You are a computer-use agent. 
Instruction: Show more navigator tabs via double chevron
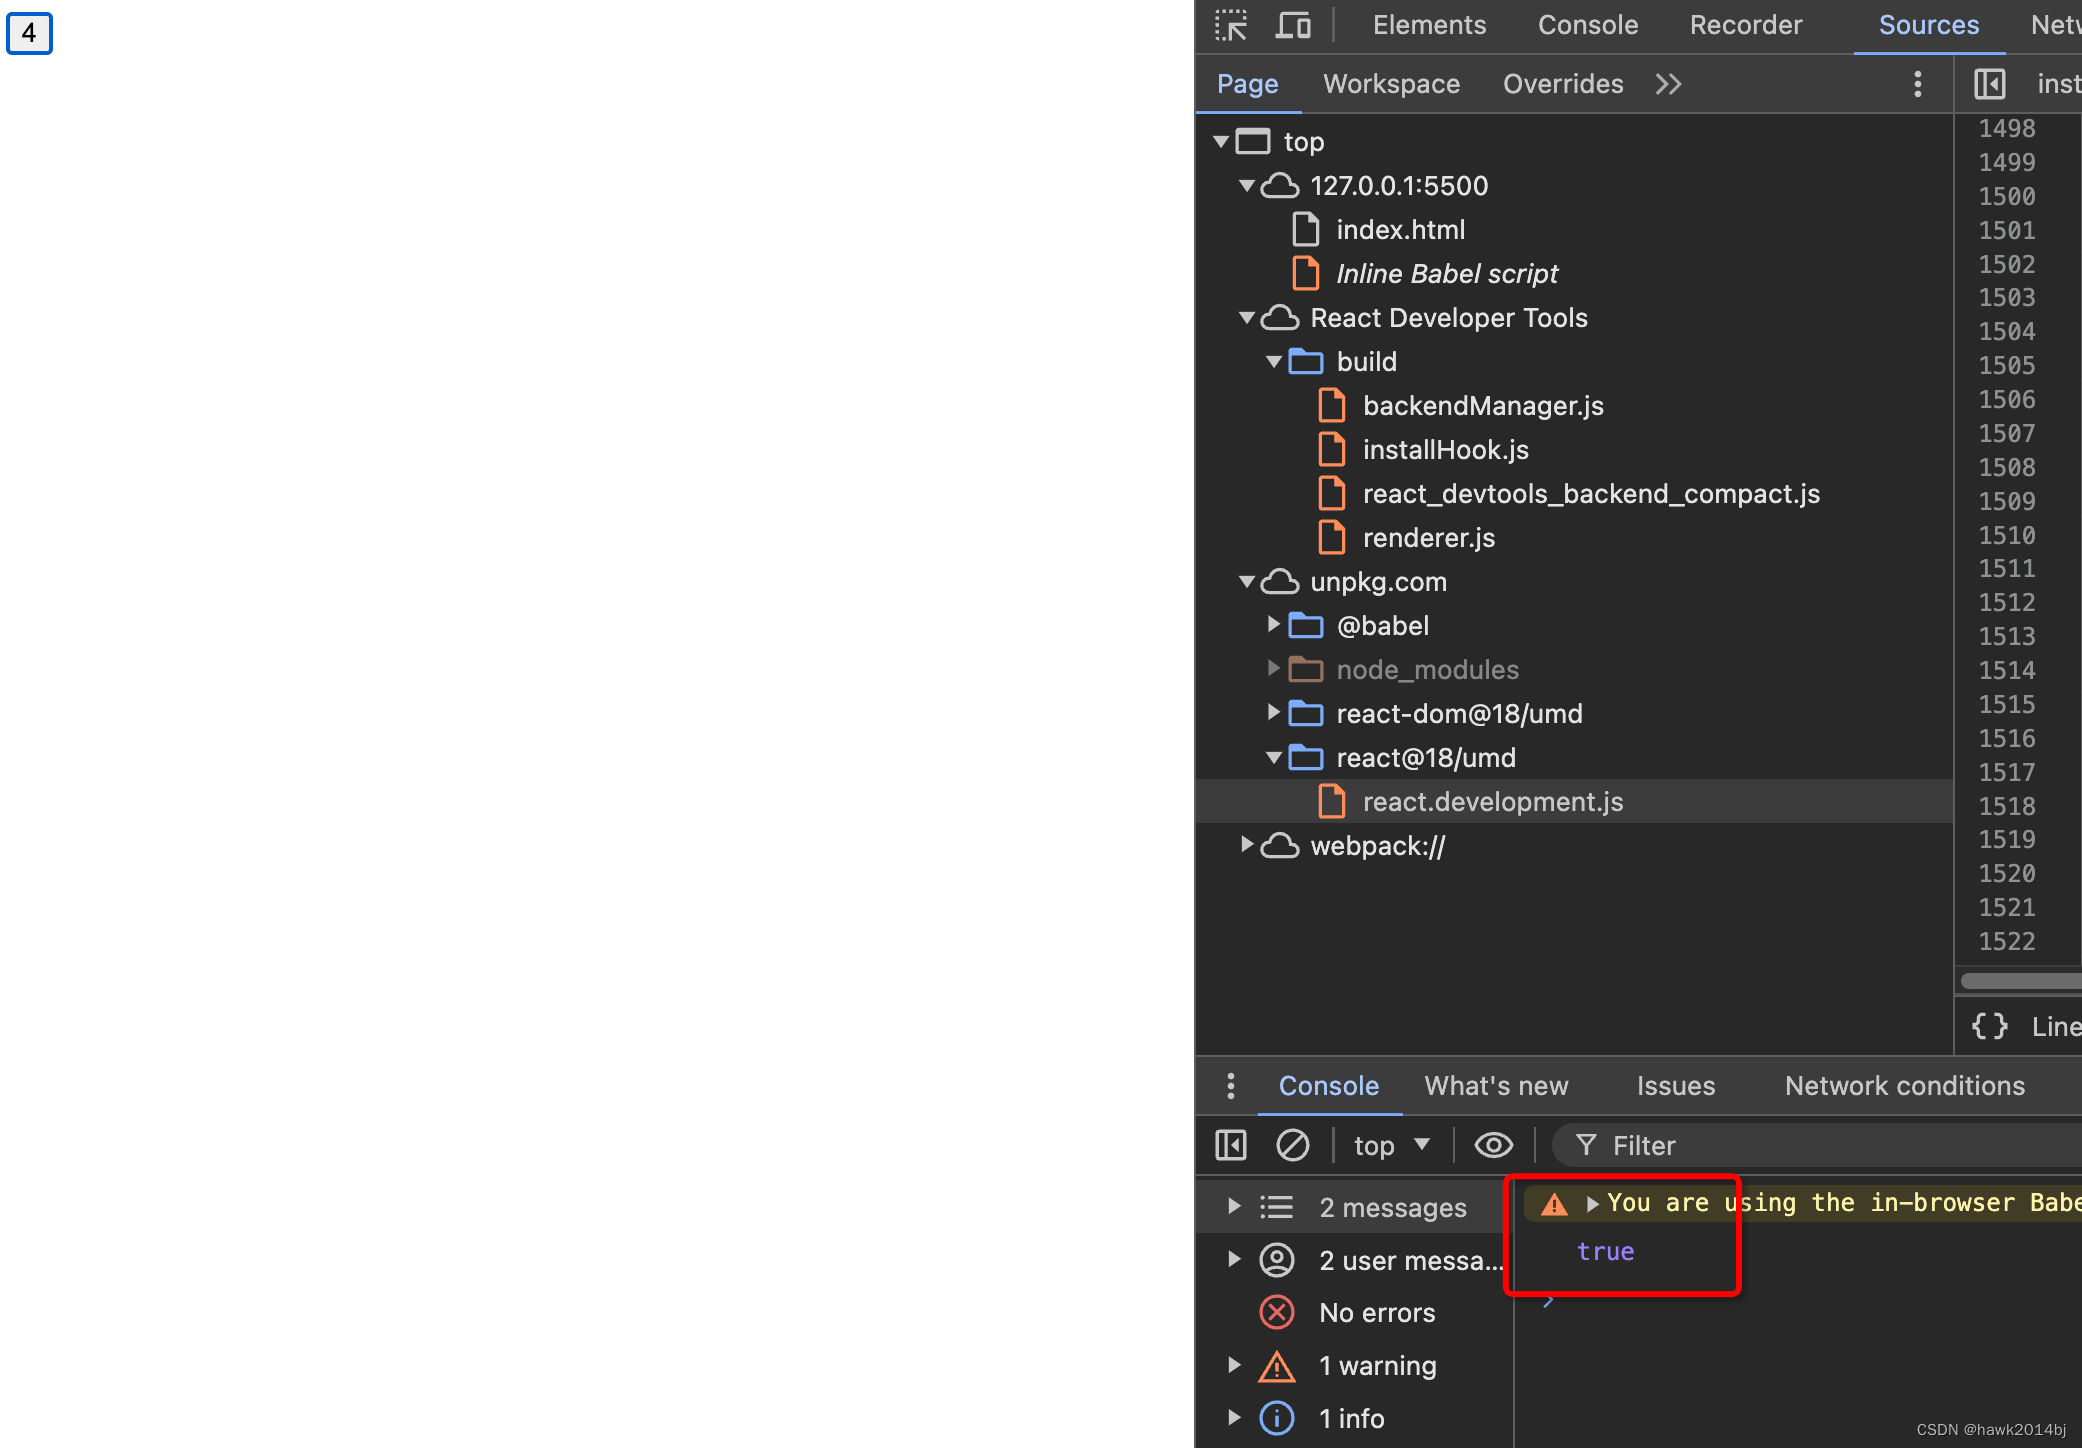(1668, 84)
